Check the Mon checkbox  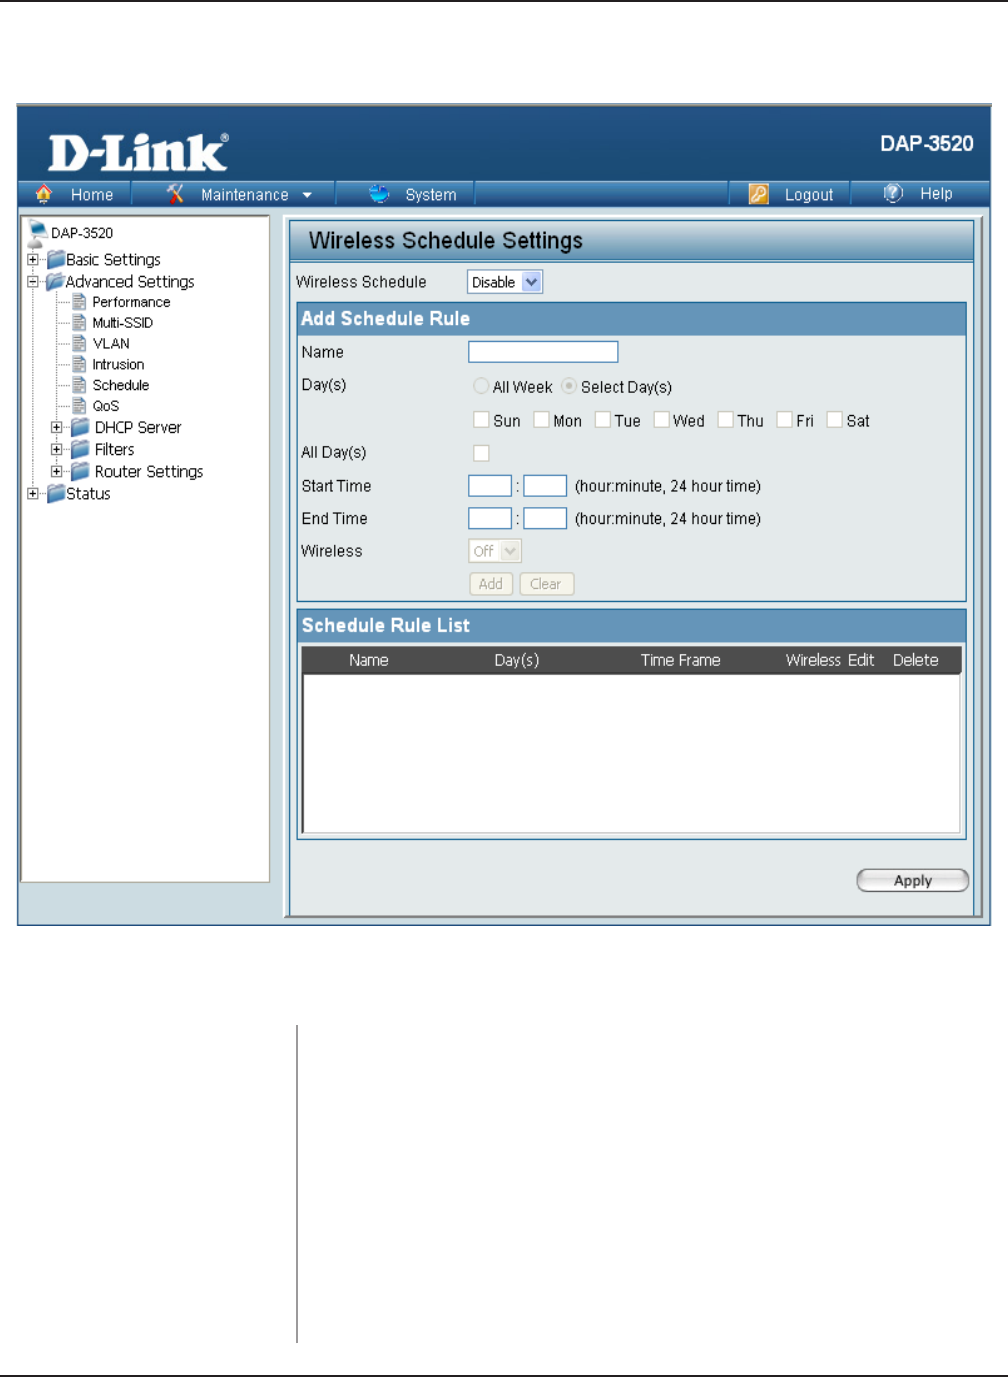pos(541,420)
